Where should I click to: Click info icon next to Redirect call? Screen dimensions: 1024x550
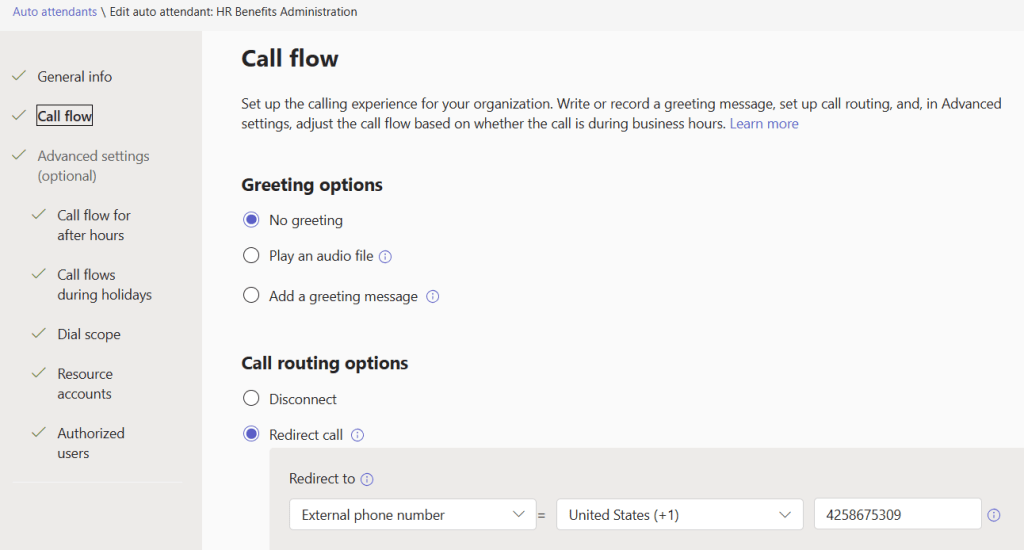(358, 435)
